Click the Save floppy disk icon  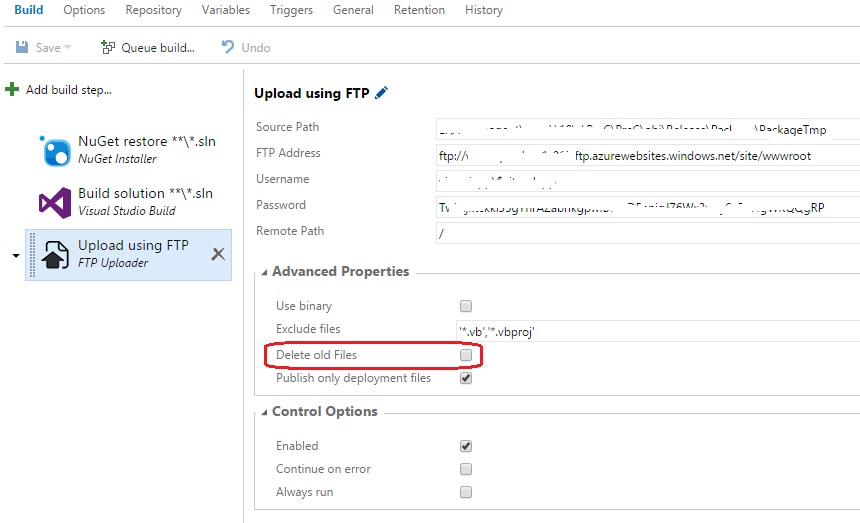point(22,47)
